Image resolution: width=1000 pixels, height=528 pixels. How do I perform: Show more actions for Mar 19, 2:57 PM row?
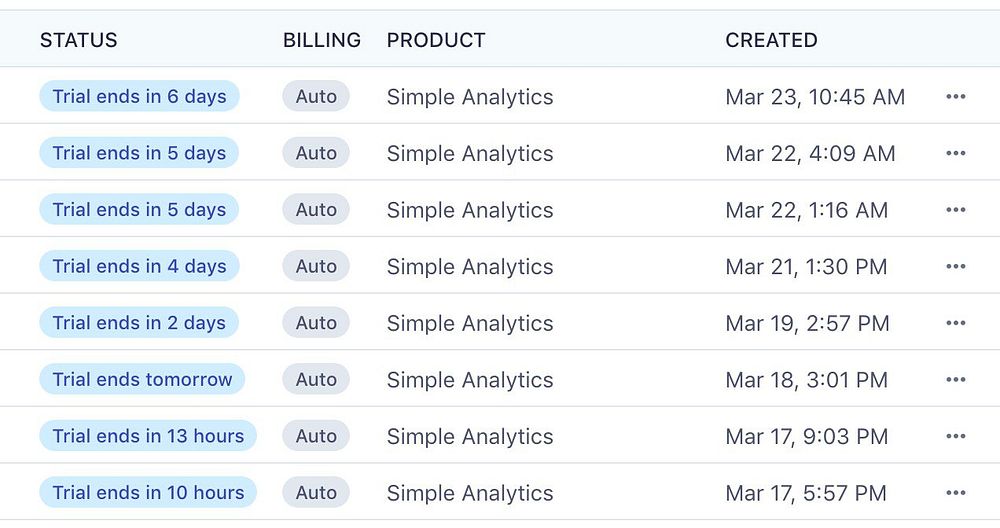click(x=955, y=323)
